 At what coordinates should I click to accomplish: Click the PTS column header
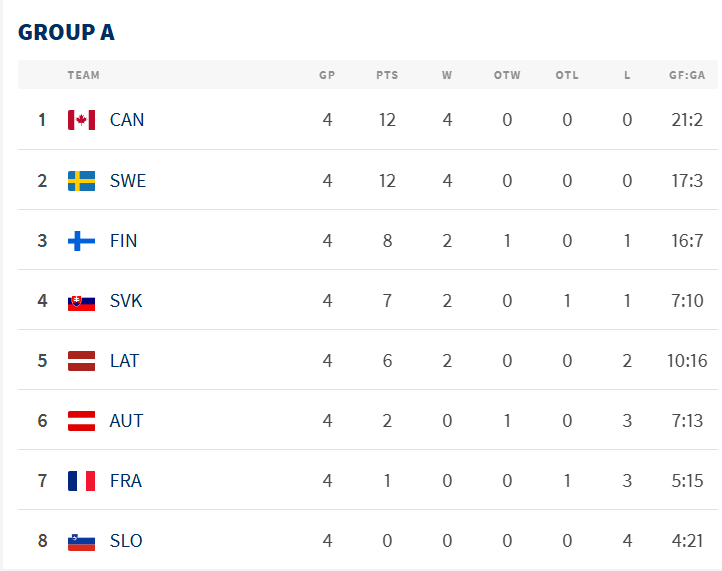387,75
